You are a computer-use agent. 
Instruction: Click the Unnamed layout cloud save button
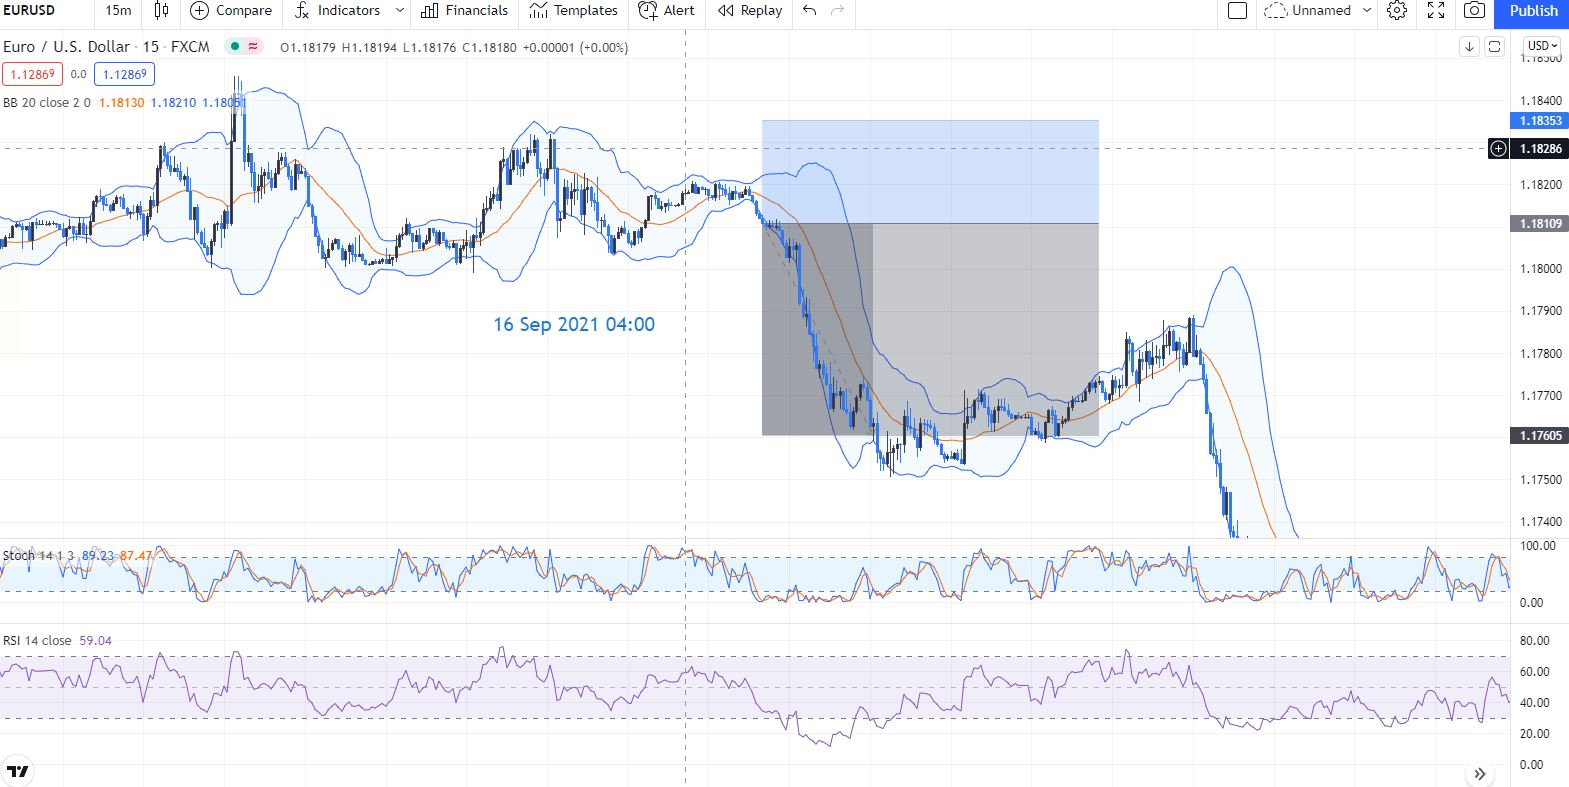coord(1308,11)
